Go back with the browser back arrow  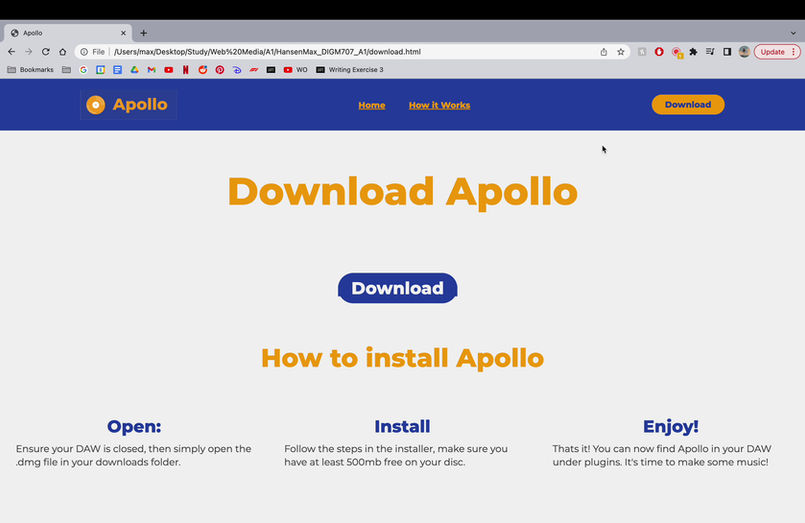11,52
